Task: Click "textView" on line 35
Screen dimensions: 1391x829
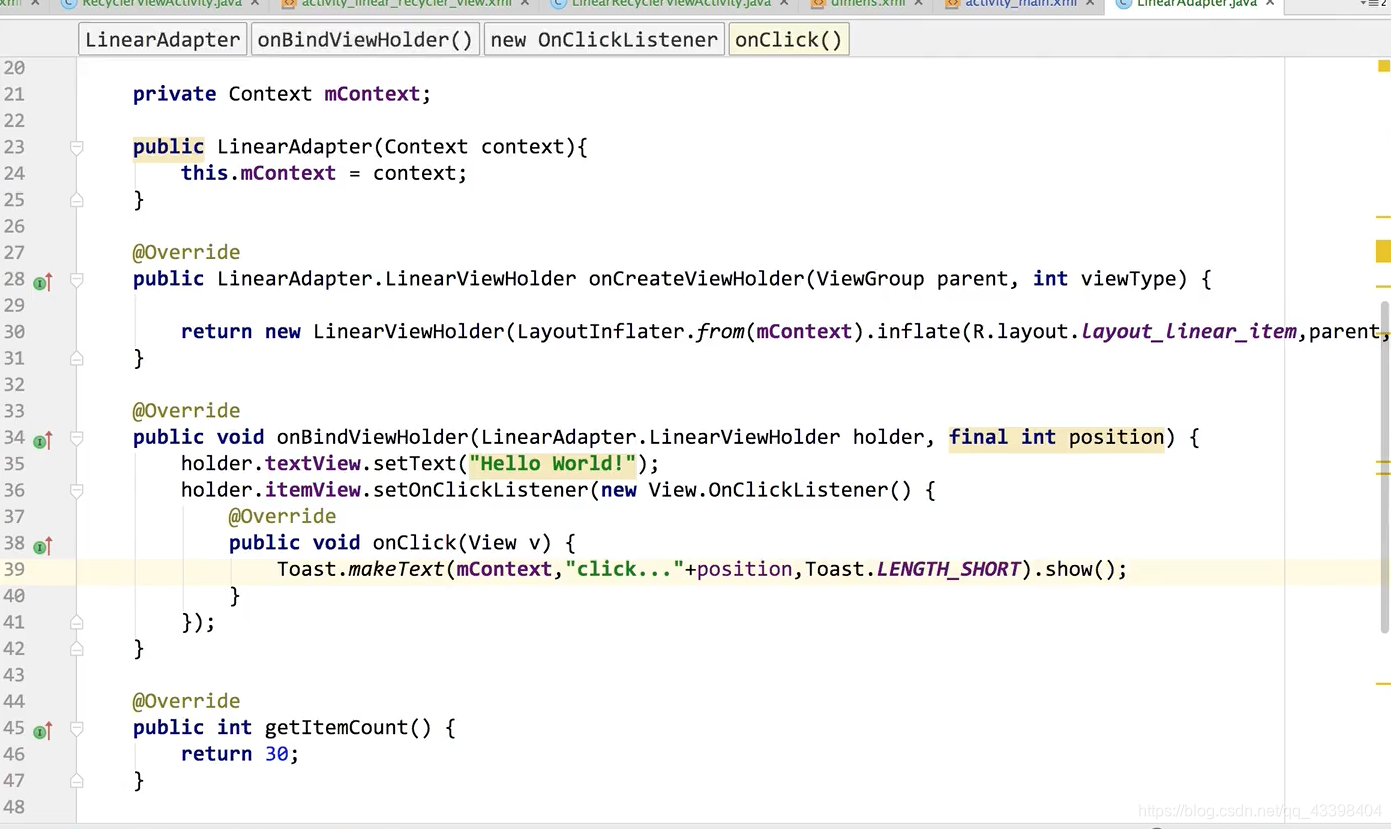Action: (x=312, y=464)
